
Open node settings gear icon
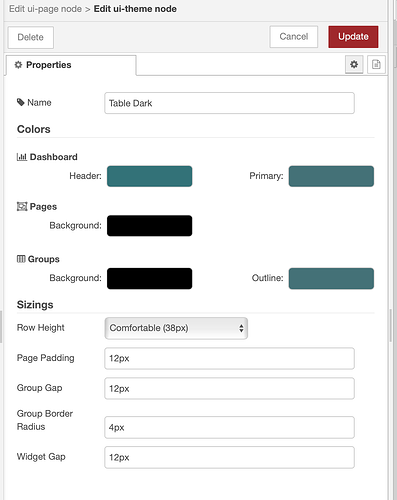click(354, 64)
